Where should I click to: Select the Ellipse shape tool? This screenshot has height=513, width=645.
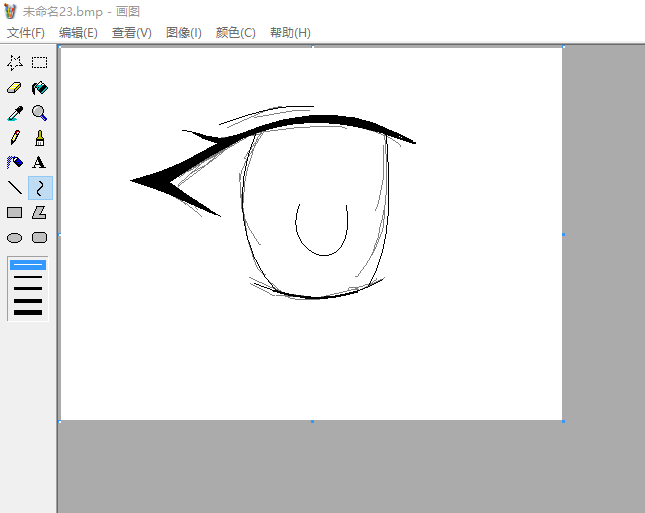[x=15, y=238]
